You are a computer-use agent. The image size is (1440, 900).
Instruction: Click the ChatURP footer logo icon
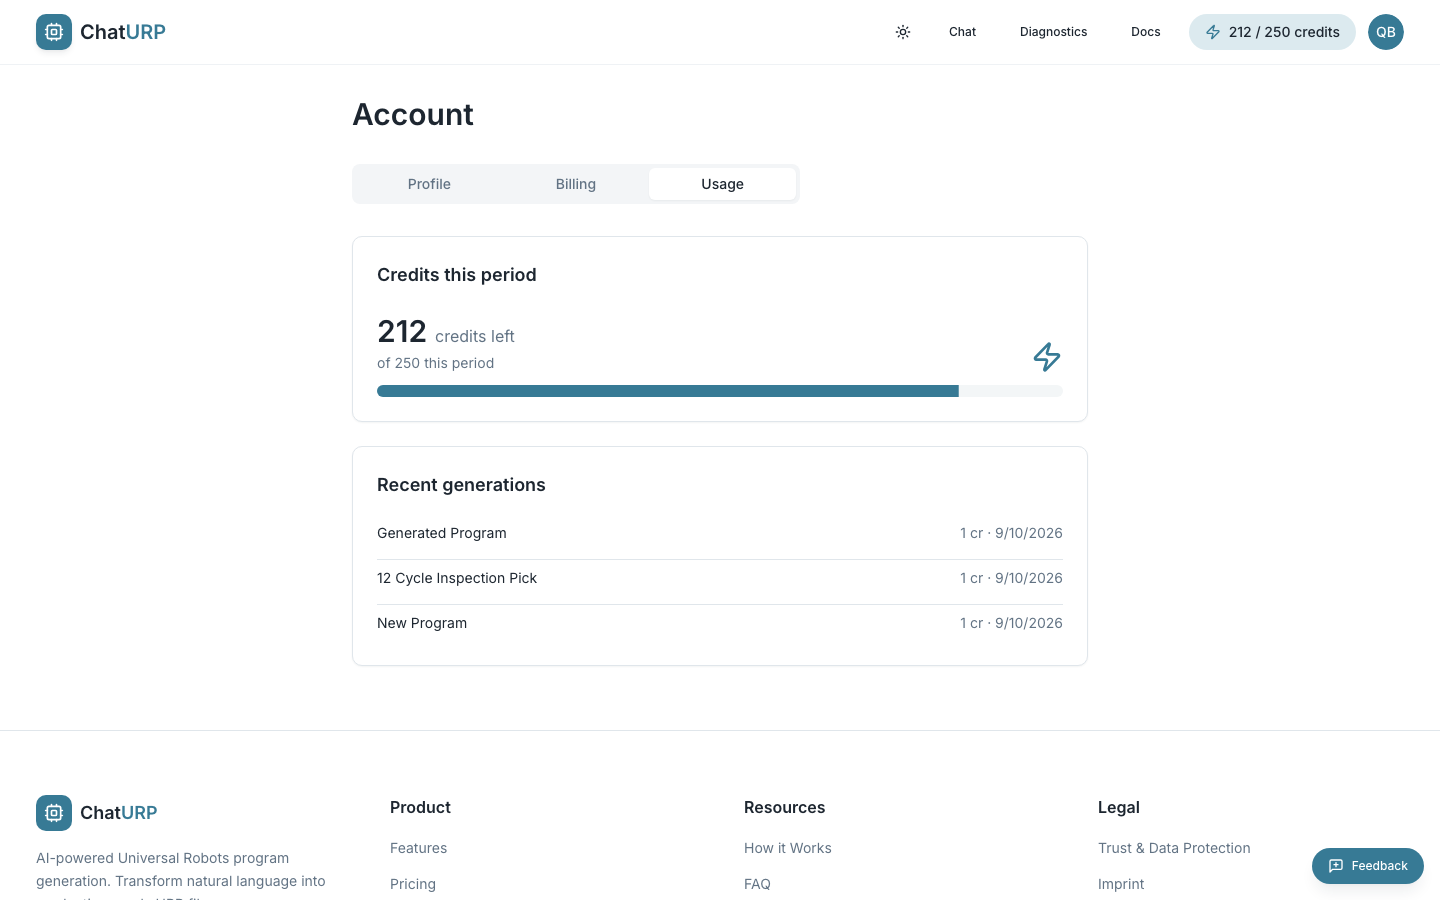[54, 813]
